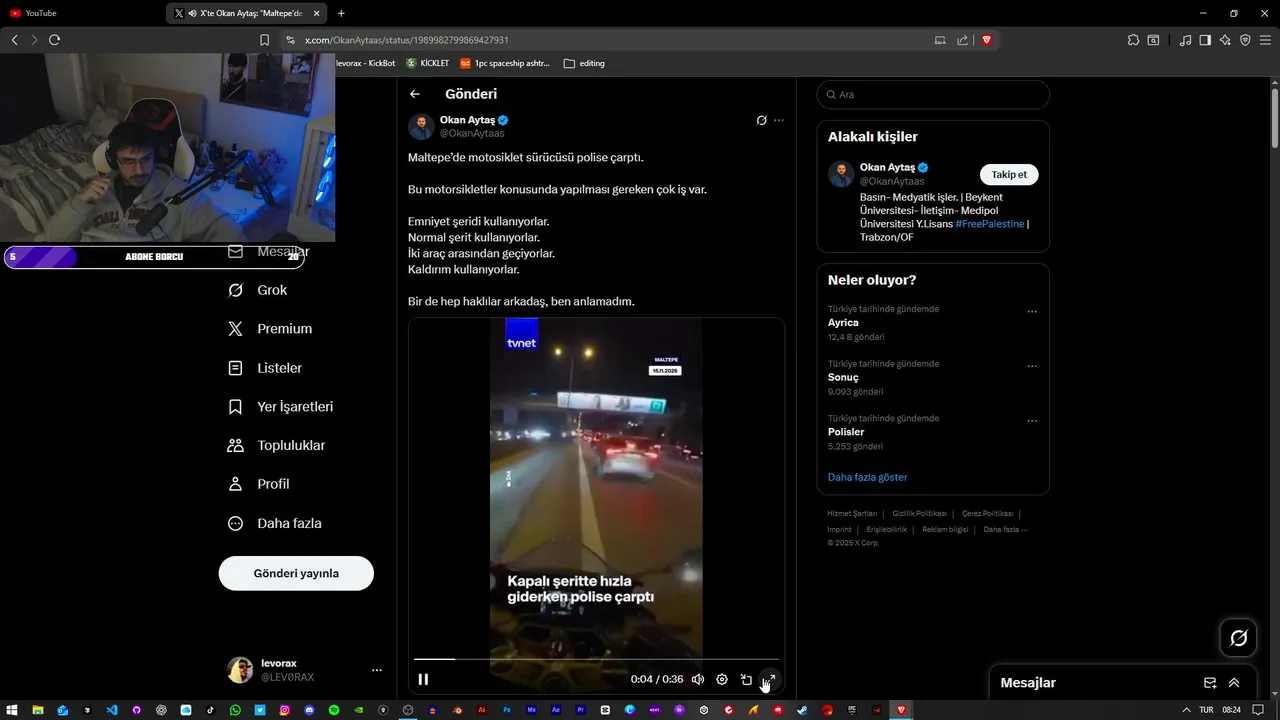Open Çerez Politikası footer link
This screenshot has width=1280, height=720.
(x=987, y=513)
